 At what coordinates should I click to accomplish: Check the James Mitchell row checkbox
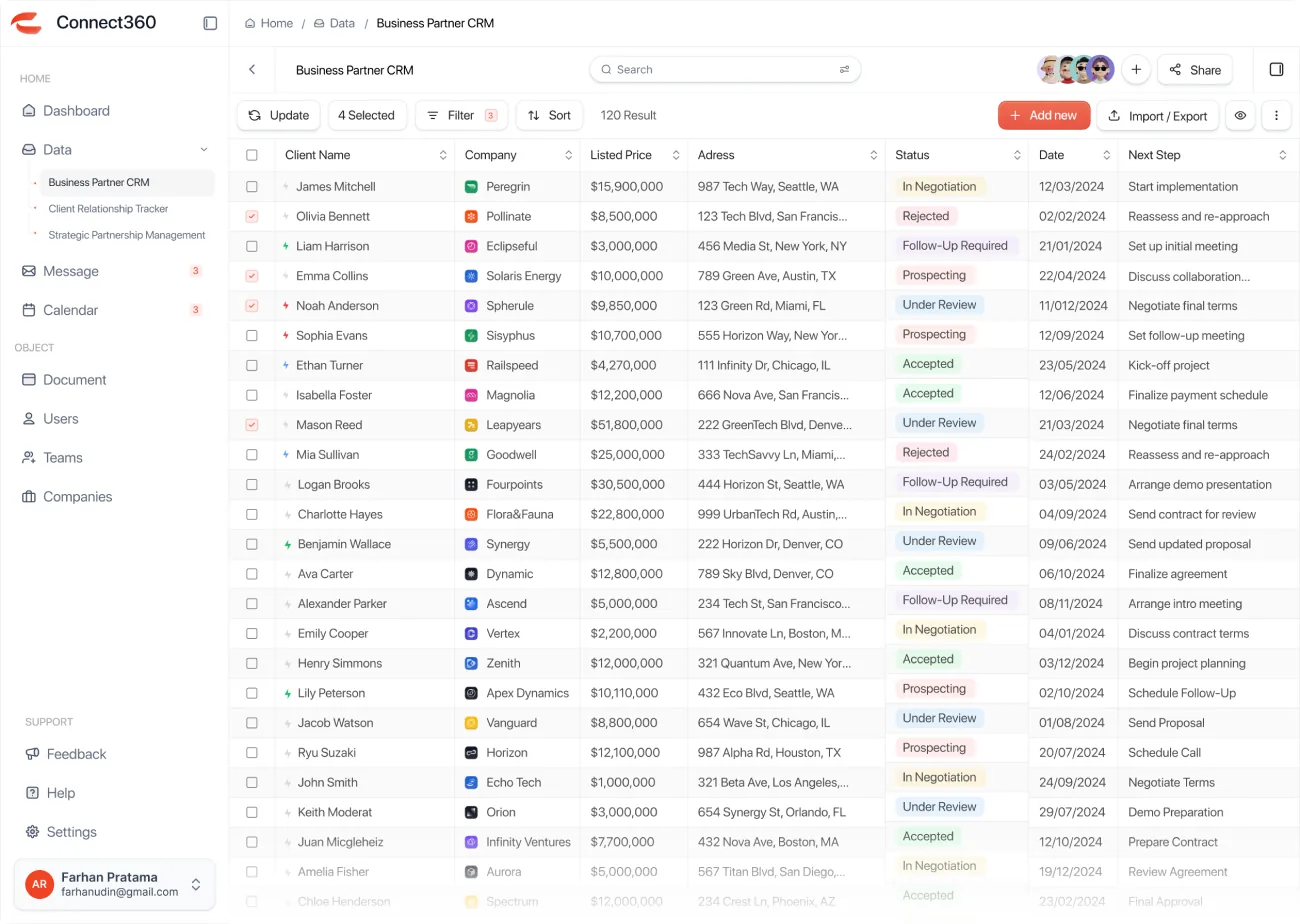(252, 187)
